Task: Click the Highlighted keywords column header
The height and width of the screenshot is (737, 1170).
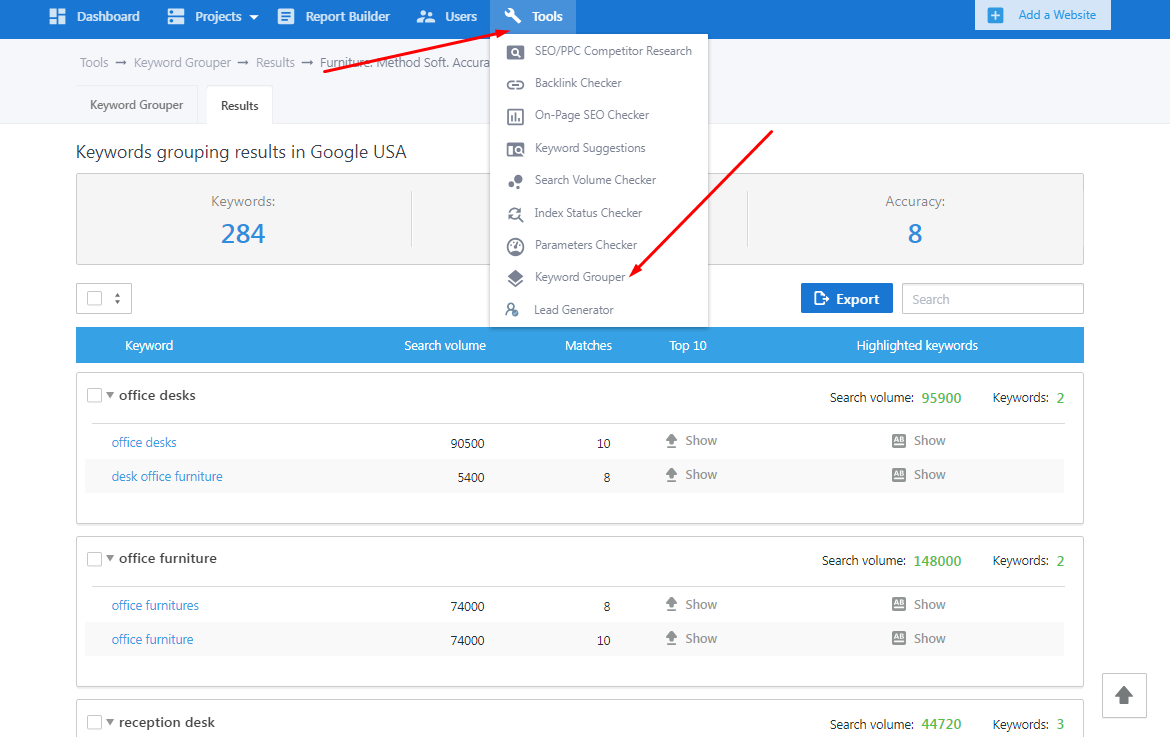Action: tap(917, 345)
